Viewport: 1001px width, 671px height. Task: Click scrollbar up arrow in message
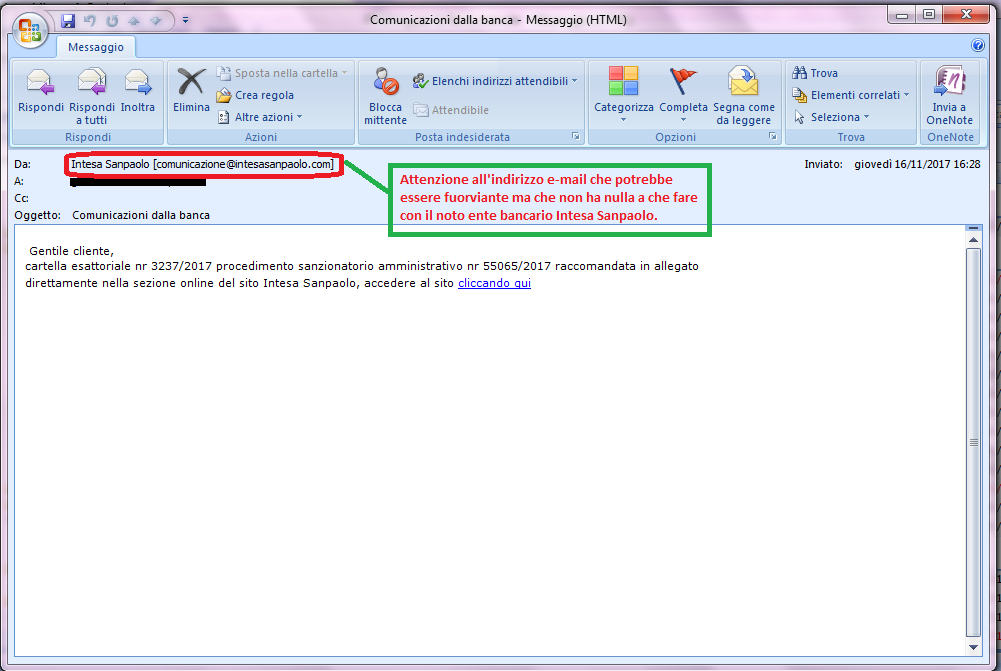pos(973,240)
